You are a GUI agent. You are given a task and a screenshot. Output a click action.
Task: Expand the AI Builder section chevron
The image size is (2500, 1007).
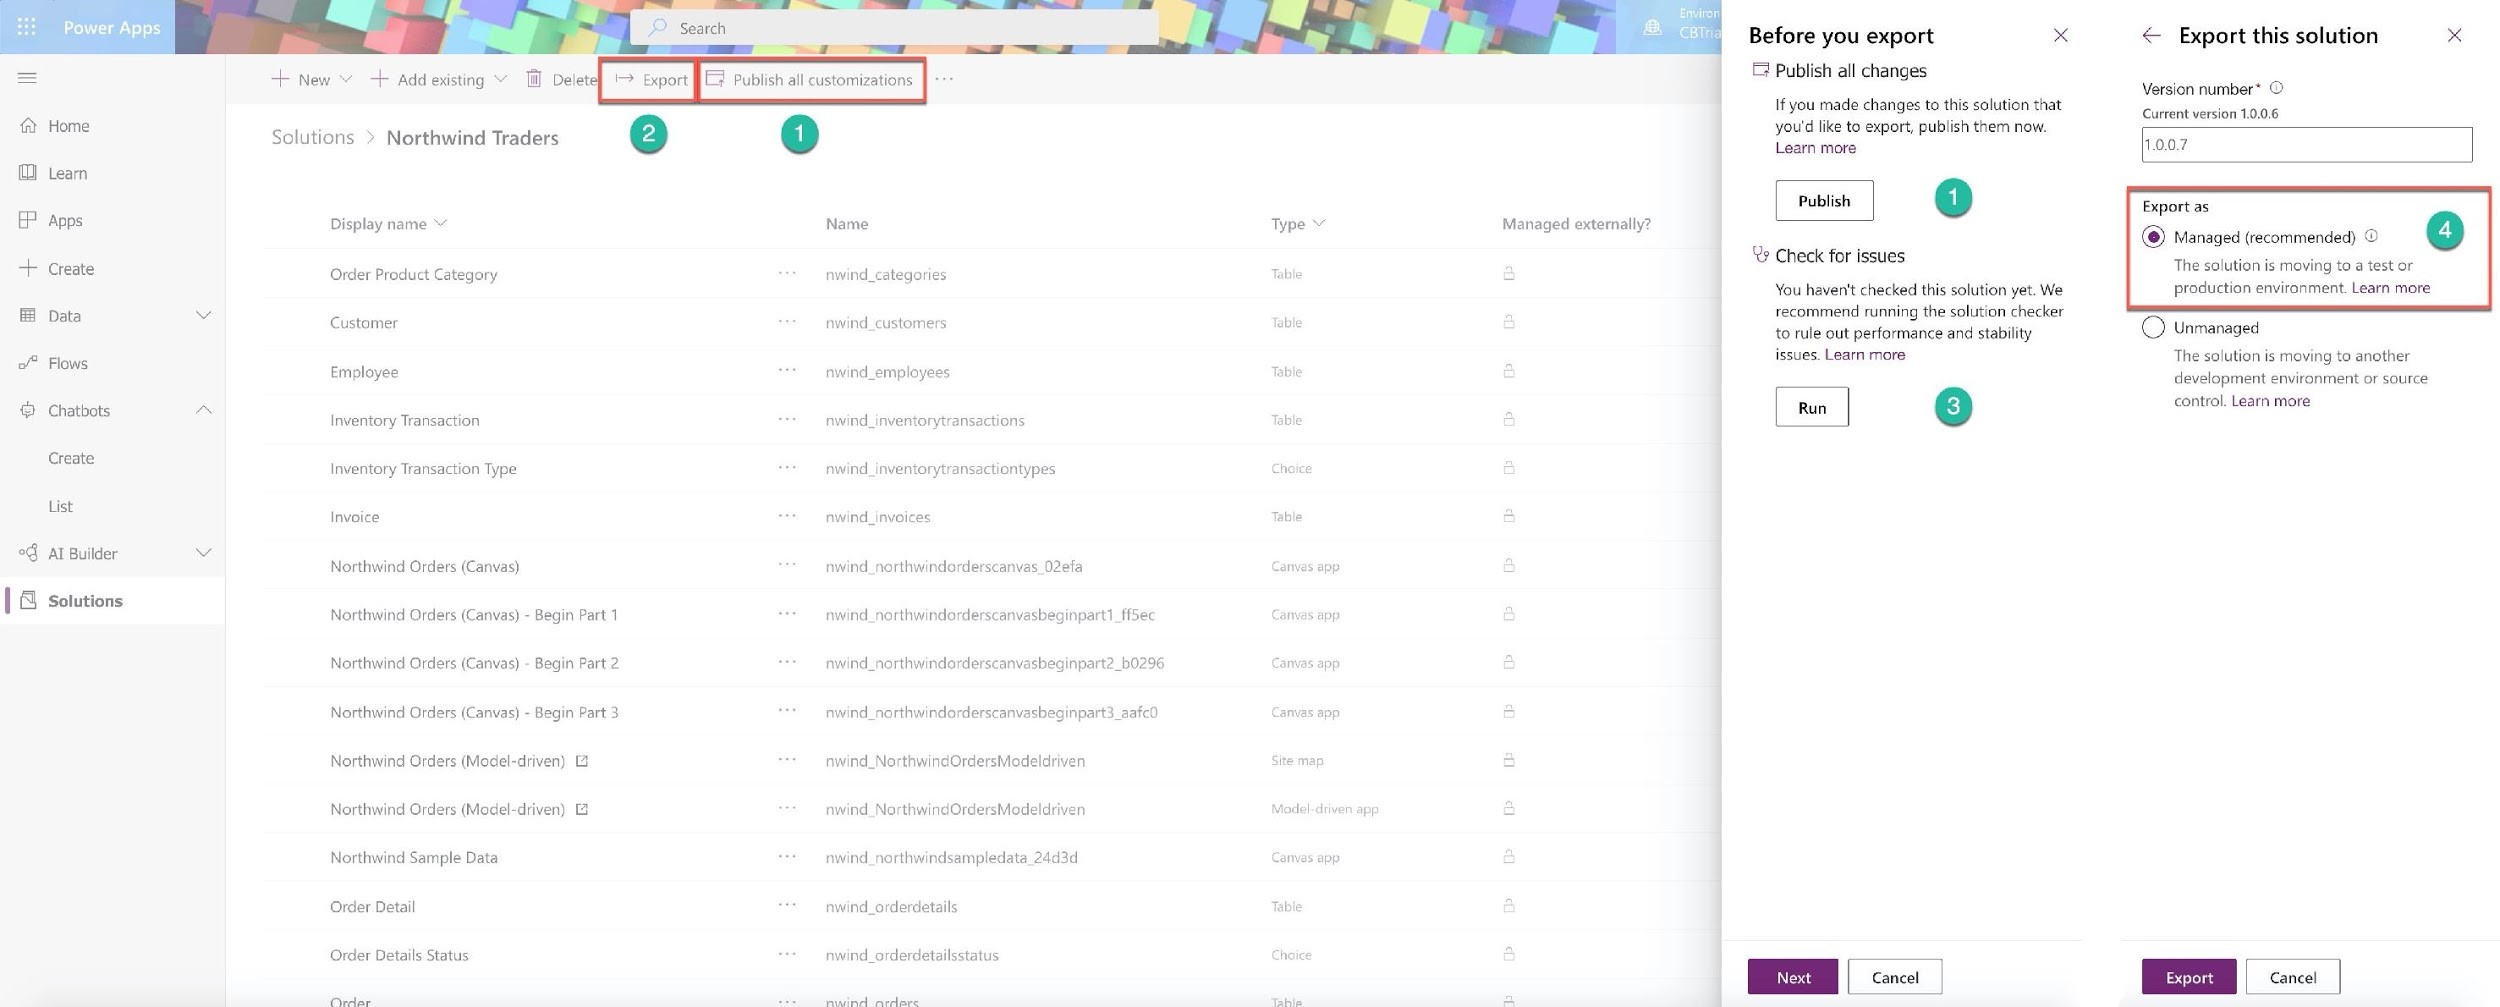pyautogui.click(x=203, y=553)
